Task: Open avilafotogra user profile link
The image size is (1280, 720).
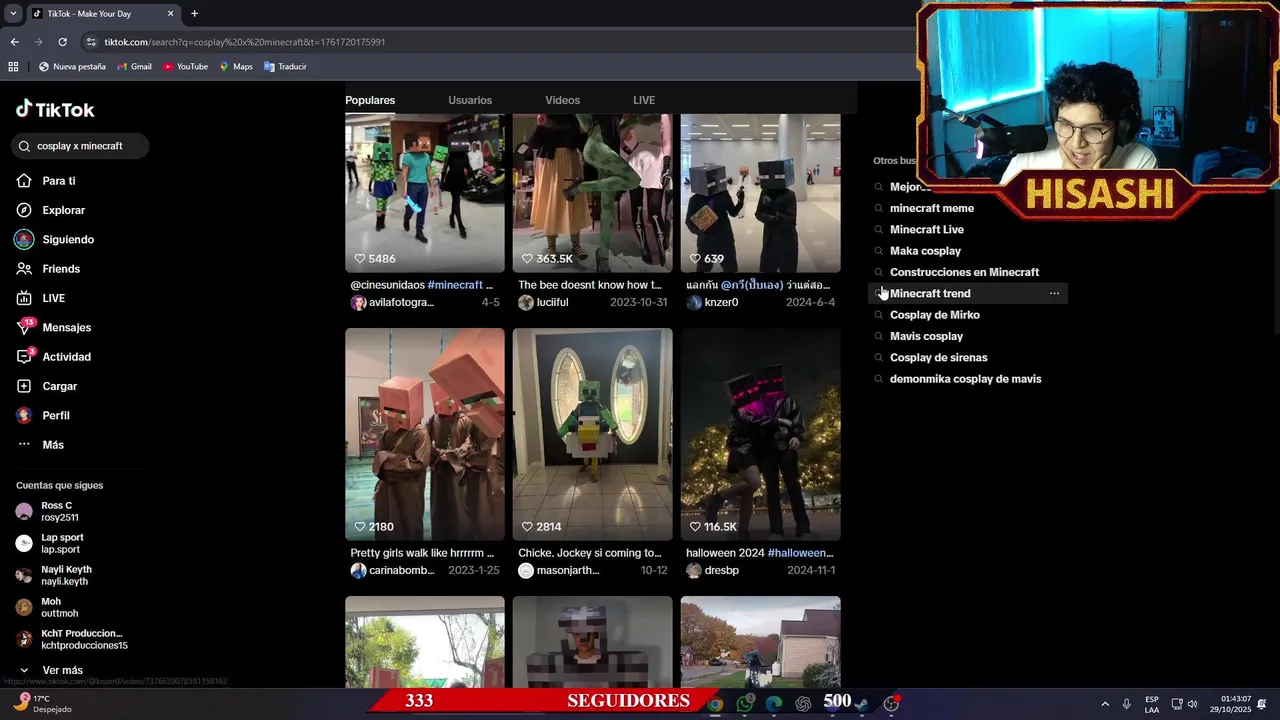Action: click(392, 302)
